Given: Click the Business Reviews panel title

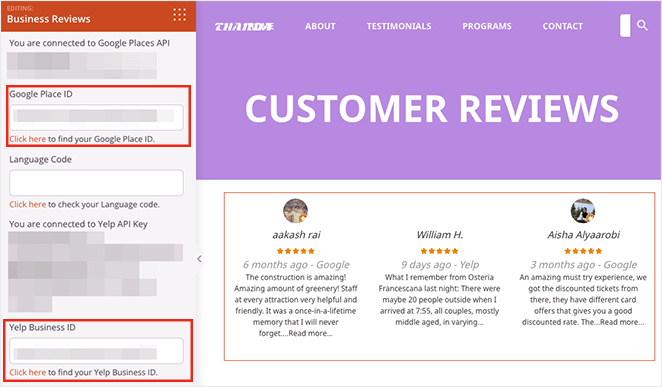Looking at the screenshot, I should tap(49, 19).
